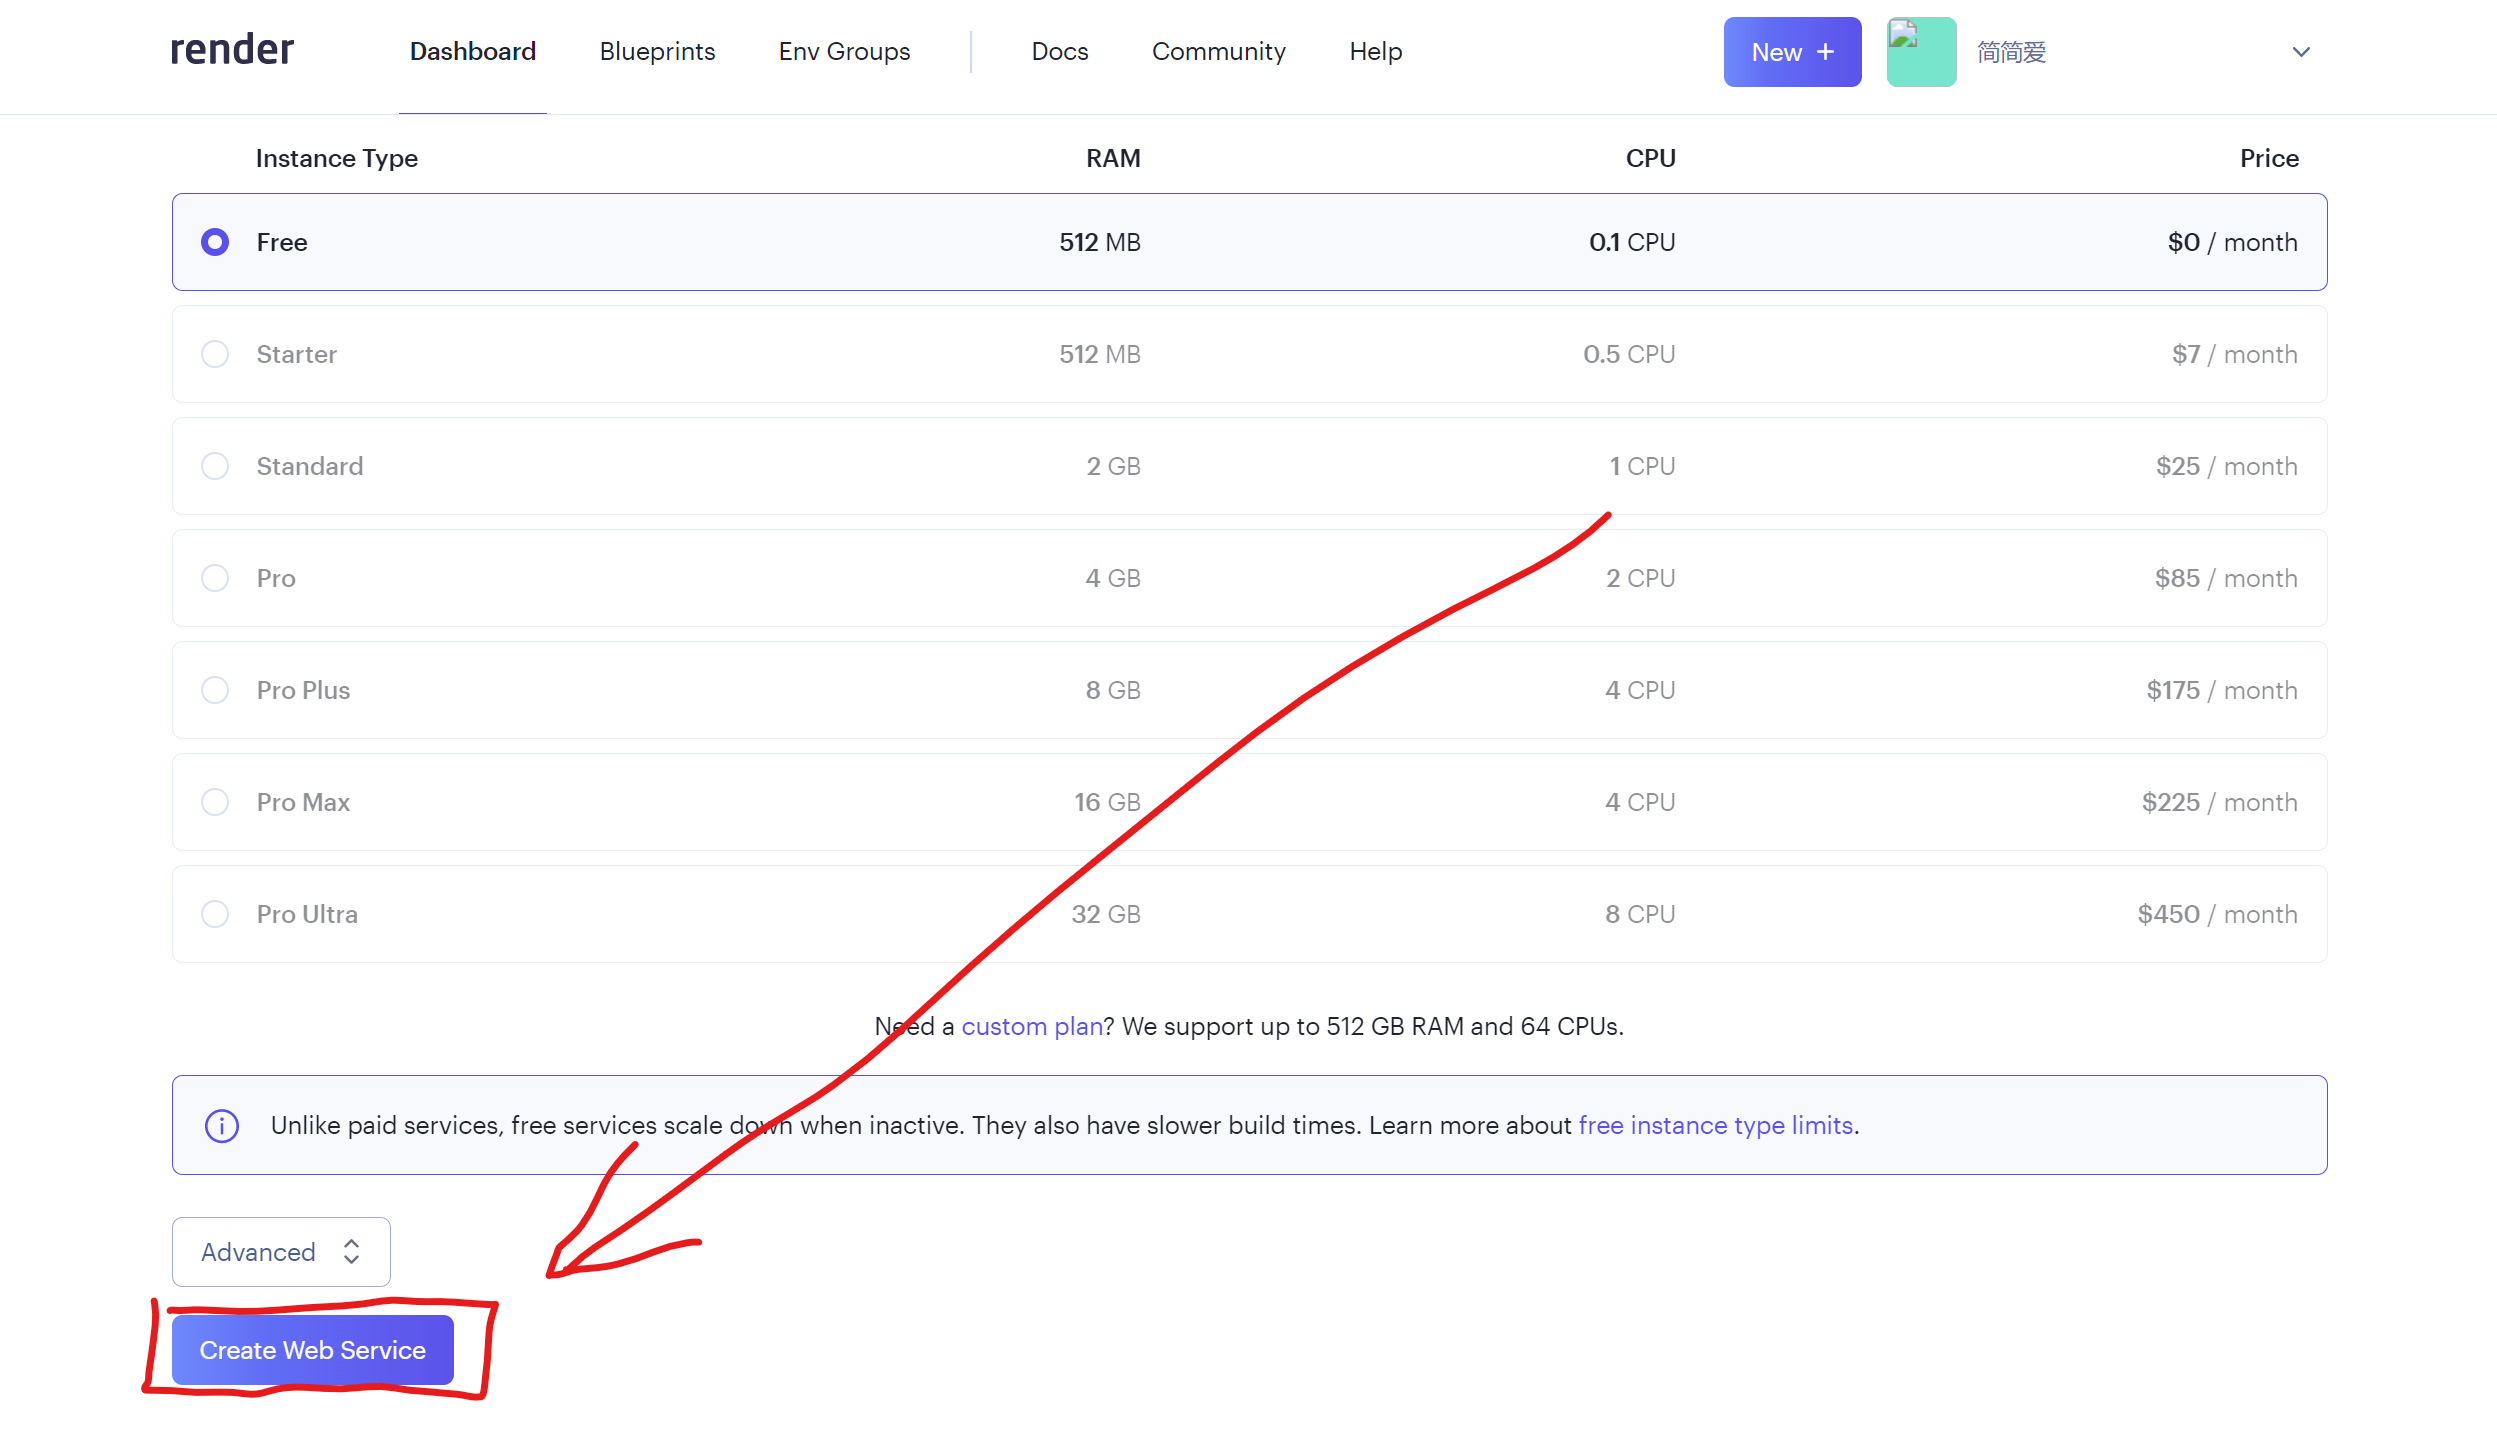
Task: Open the account dropdown chevron
Action: (2301, 52)
